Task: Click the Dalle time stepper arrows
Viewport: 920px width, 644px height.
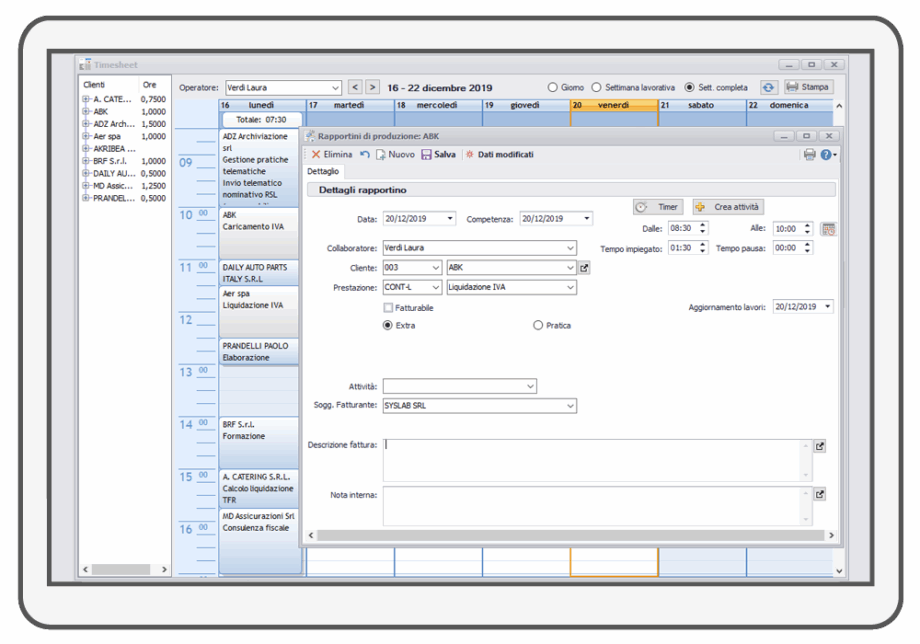Action: click(703, 228)
